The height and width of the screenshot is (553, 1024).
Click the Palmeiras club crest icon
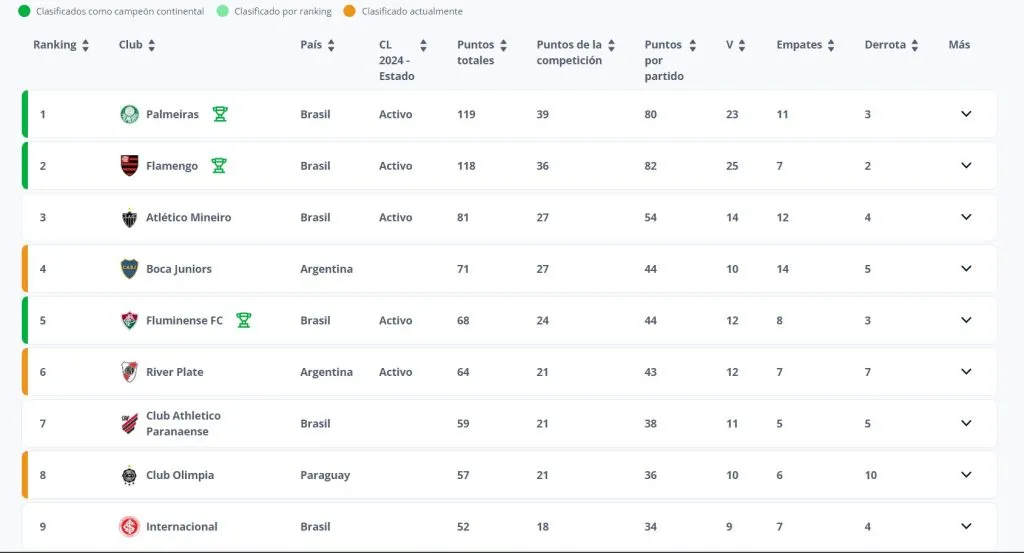click(x=129, y=114)
